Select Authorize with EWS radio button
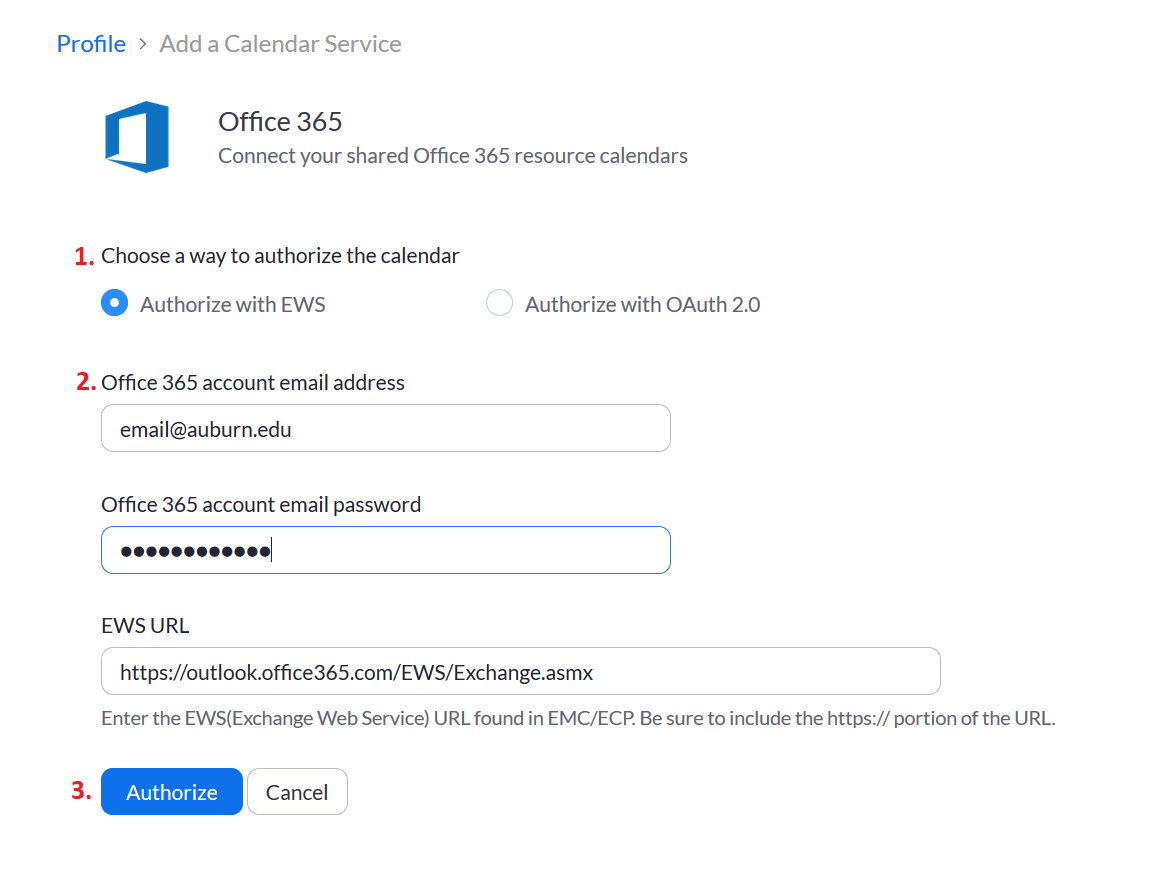The height and width of the screenshot is (876, 1173). coord(114,303)
